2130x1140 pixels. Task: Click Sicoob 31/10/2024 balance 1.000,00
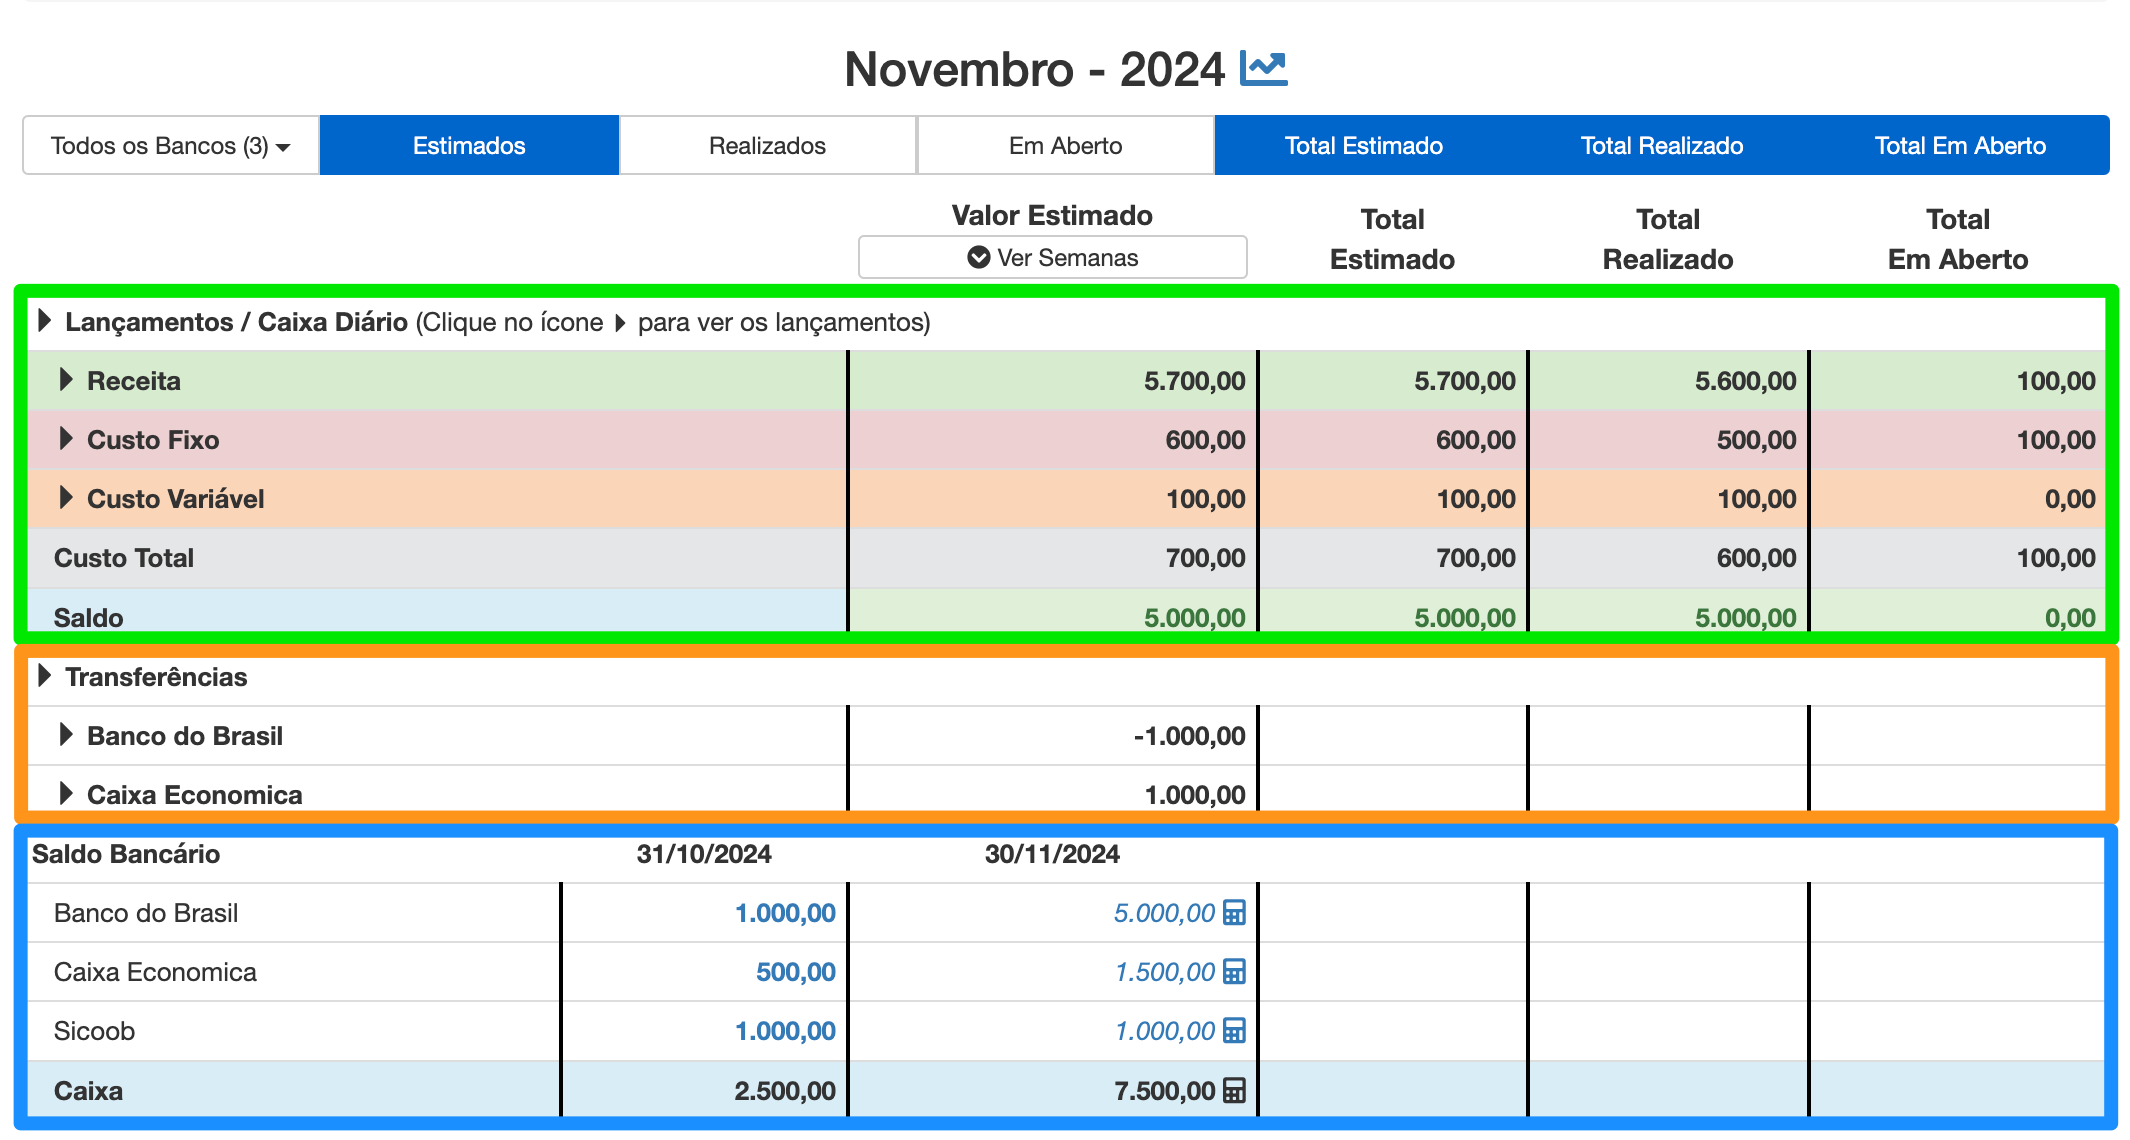785,1031
